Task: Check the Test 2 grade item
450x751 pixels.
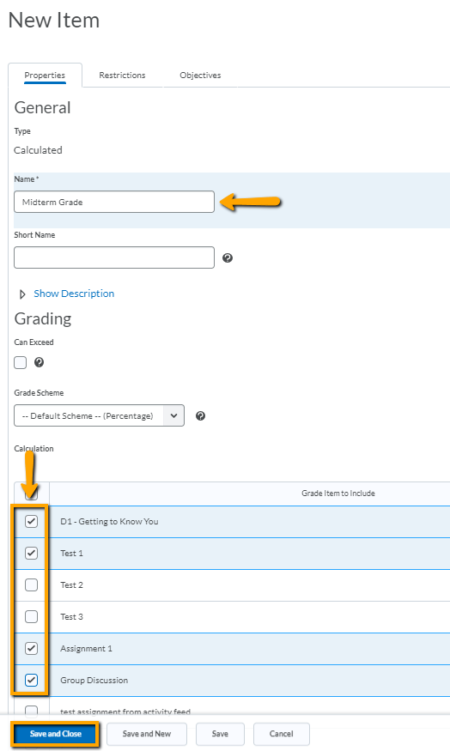Action: click(31, 585)
